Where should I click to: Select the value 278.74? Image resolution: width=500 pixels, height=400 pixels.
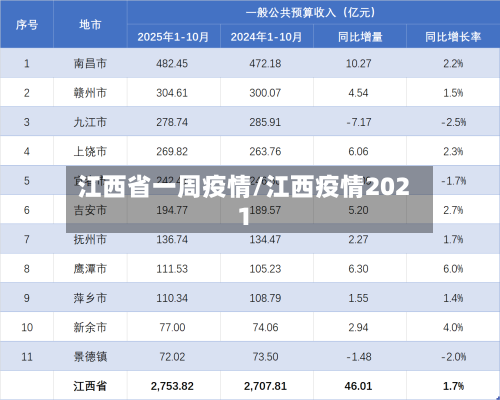click(x=172, y=122)
